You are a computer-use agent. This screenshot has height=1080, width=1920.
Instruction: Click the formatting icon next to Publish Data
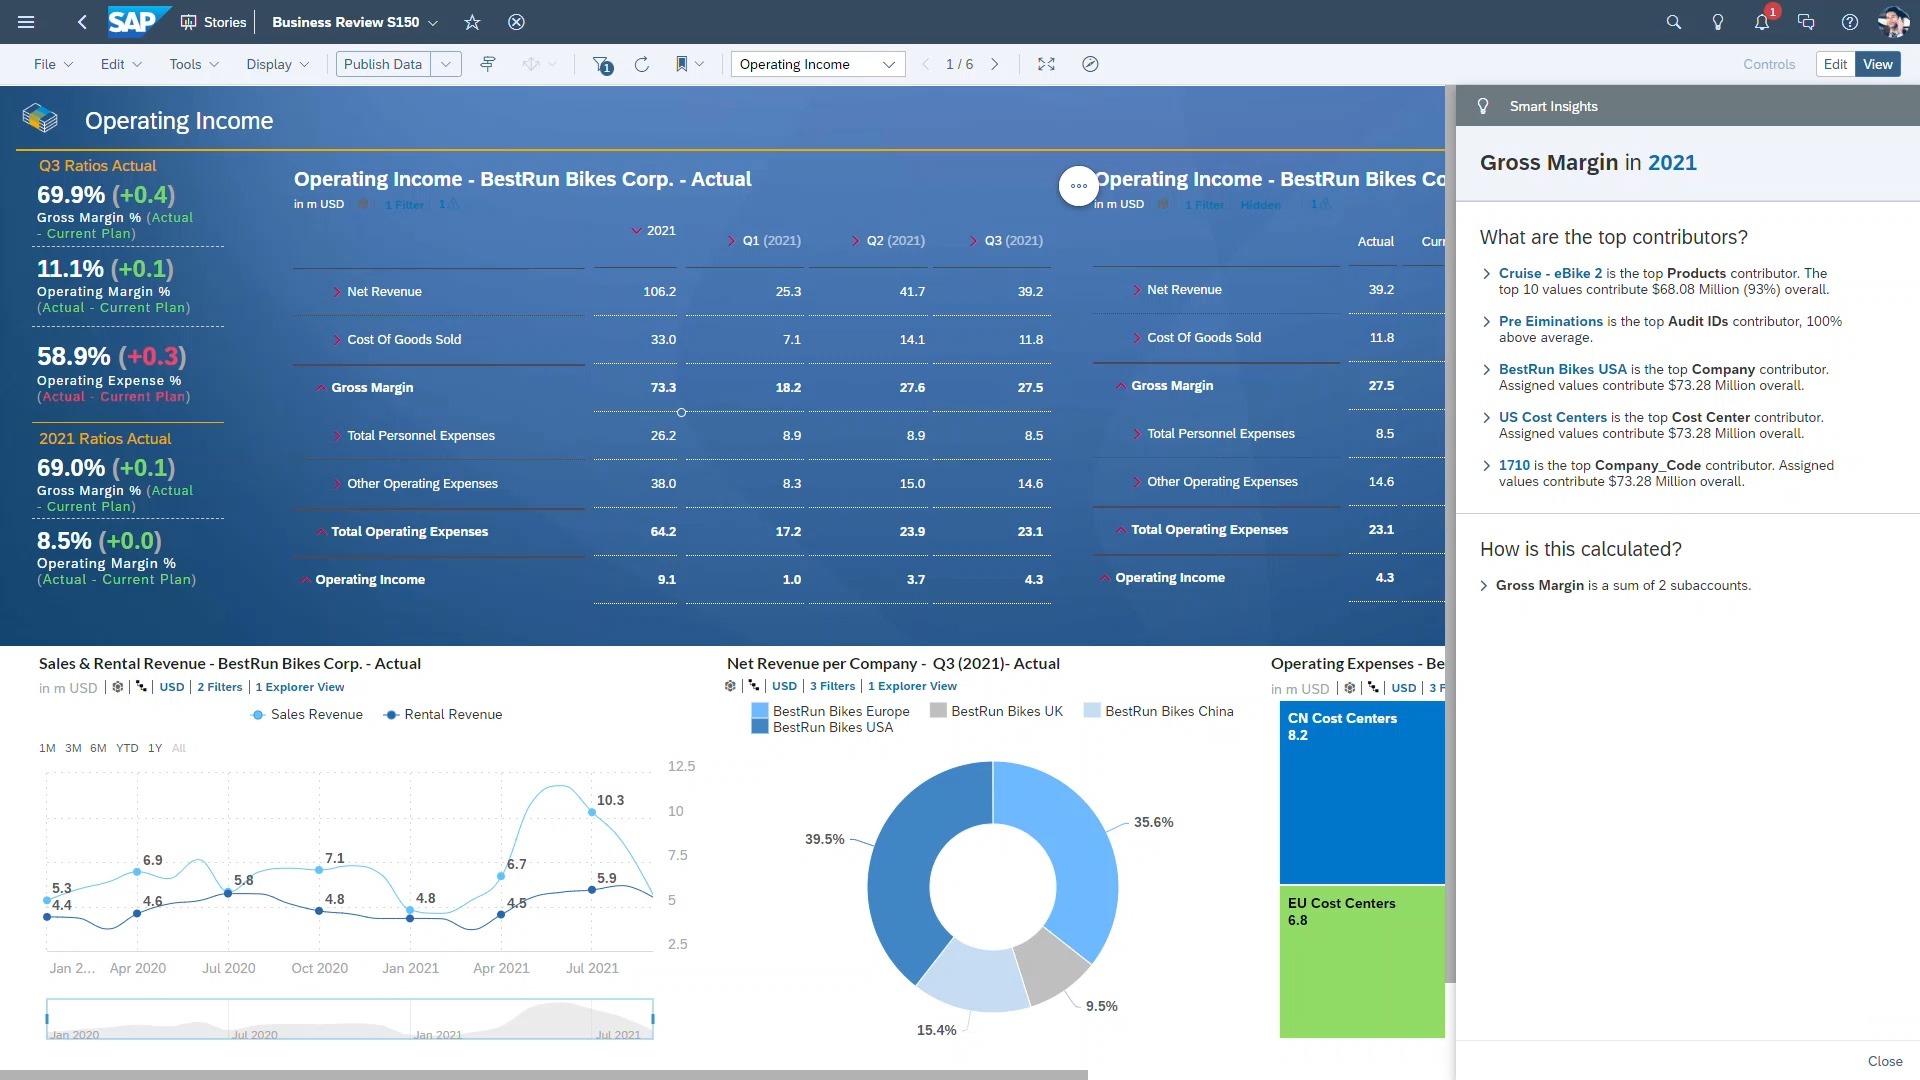coord(488,64)
